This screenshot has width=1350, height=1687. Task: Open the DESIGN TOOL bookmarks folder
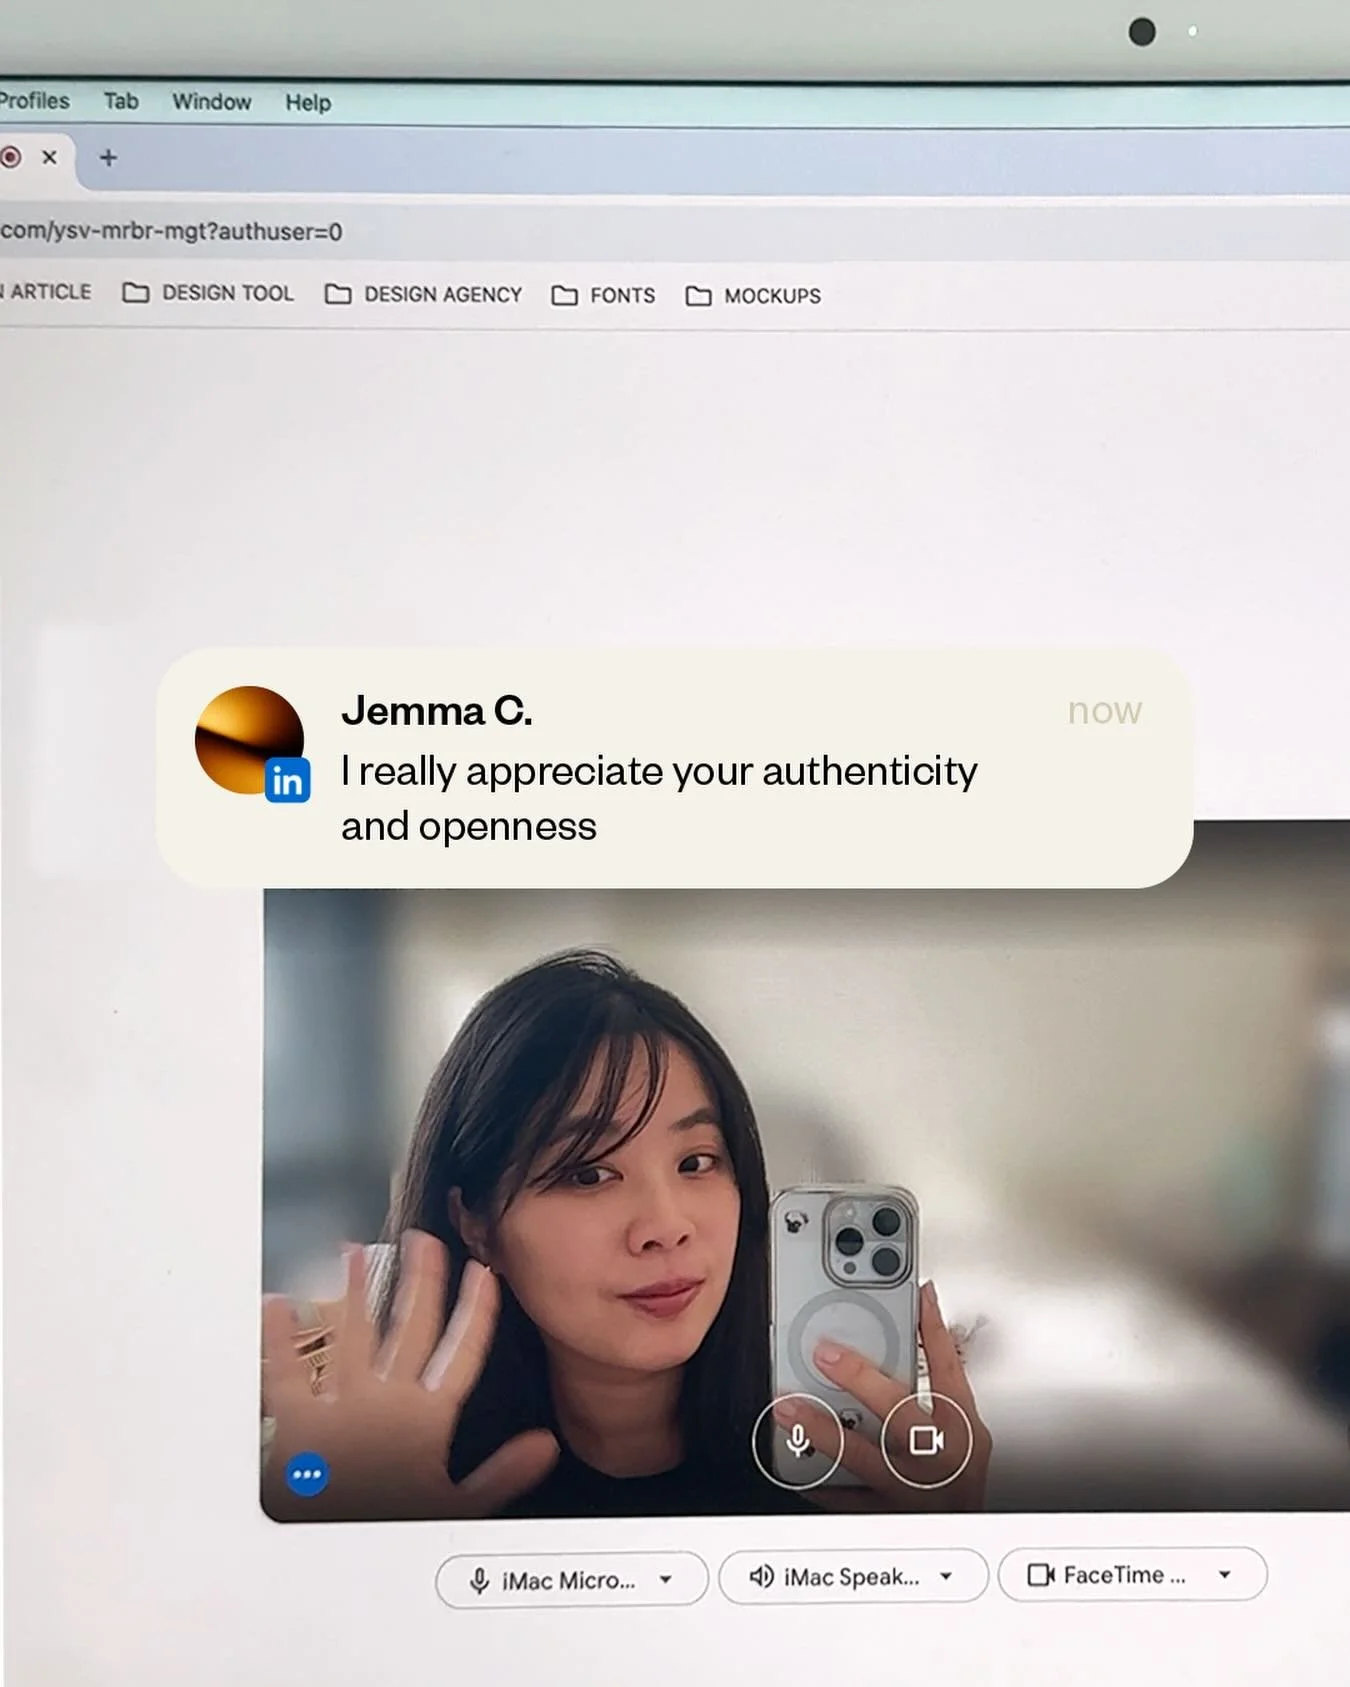pos(208,293)
